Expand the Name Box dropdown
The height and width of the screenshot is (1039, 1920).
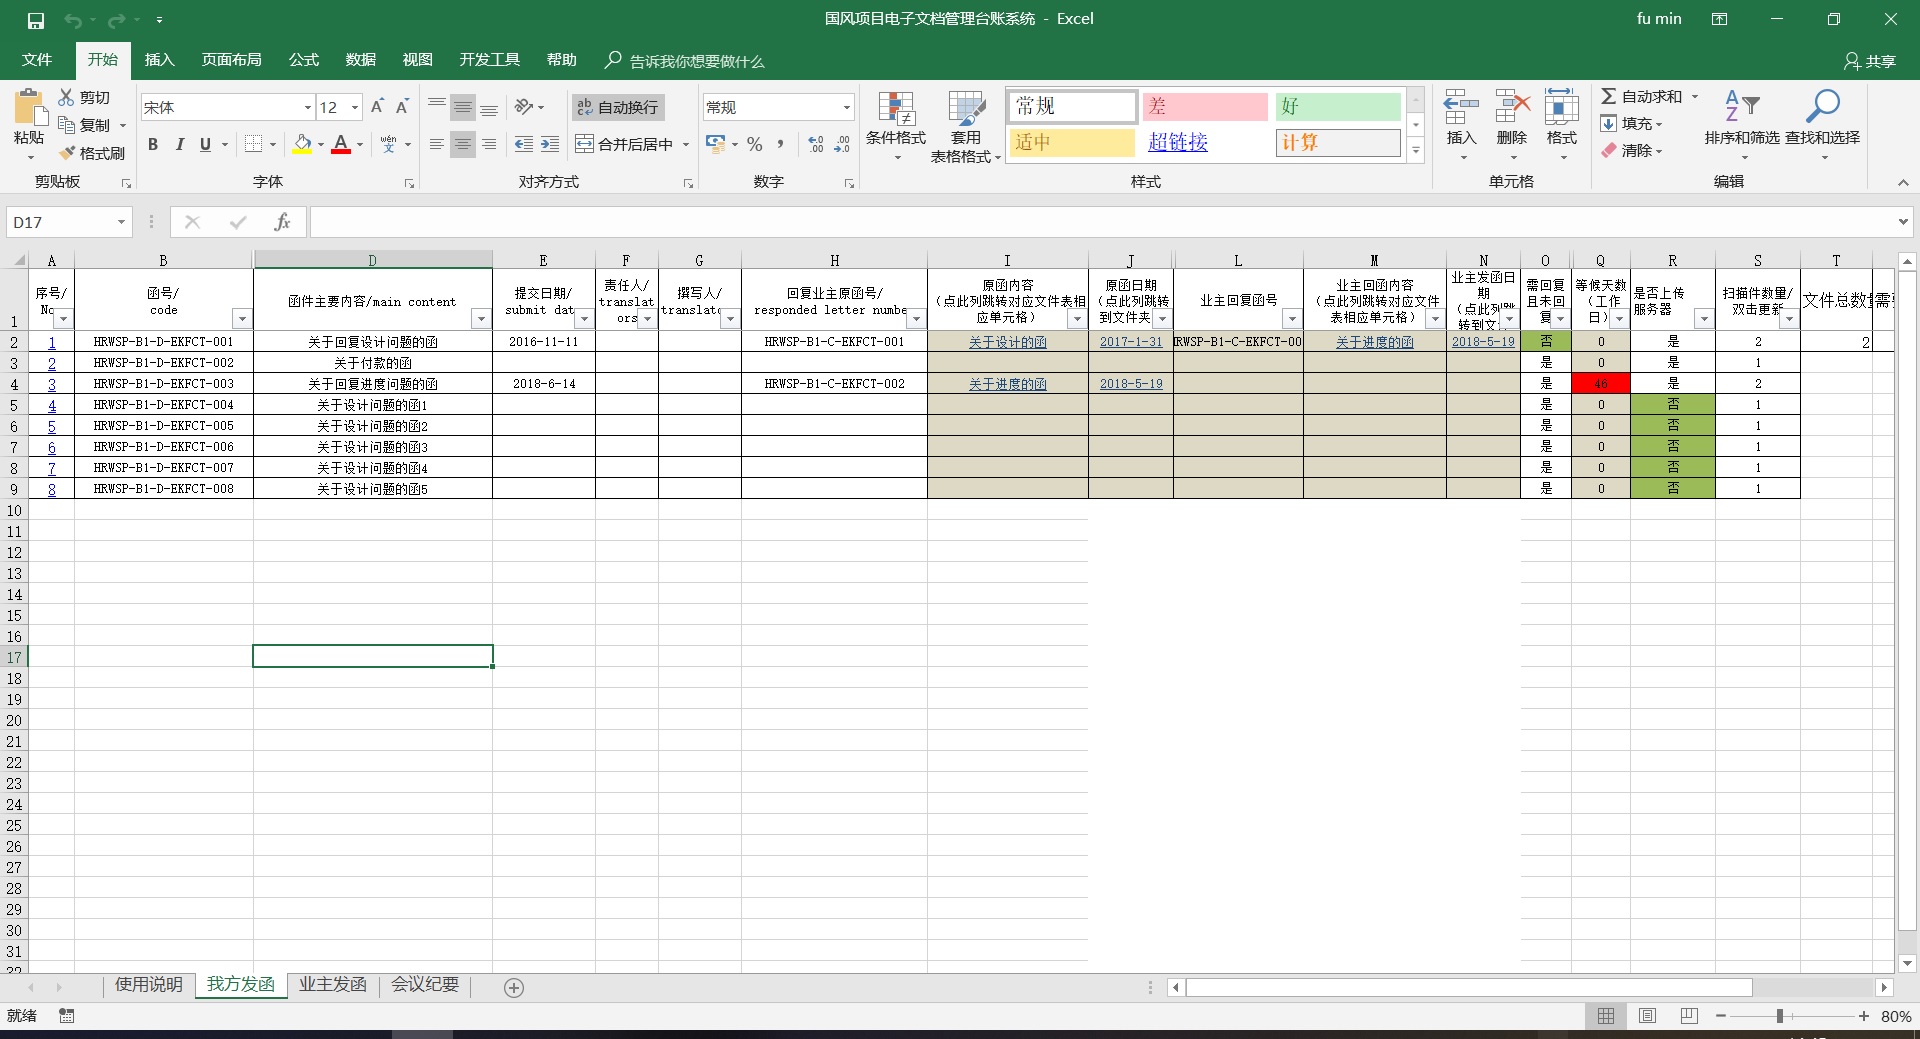[x=121, y=222]
